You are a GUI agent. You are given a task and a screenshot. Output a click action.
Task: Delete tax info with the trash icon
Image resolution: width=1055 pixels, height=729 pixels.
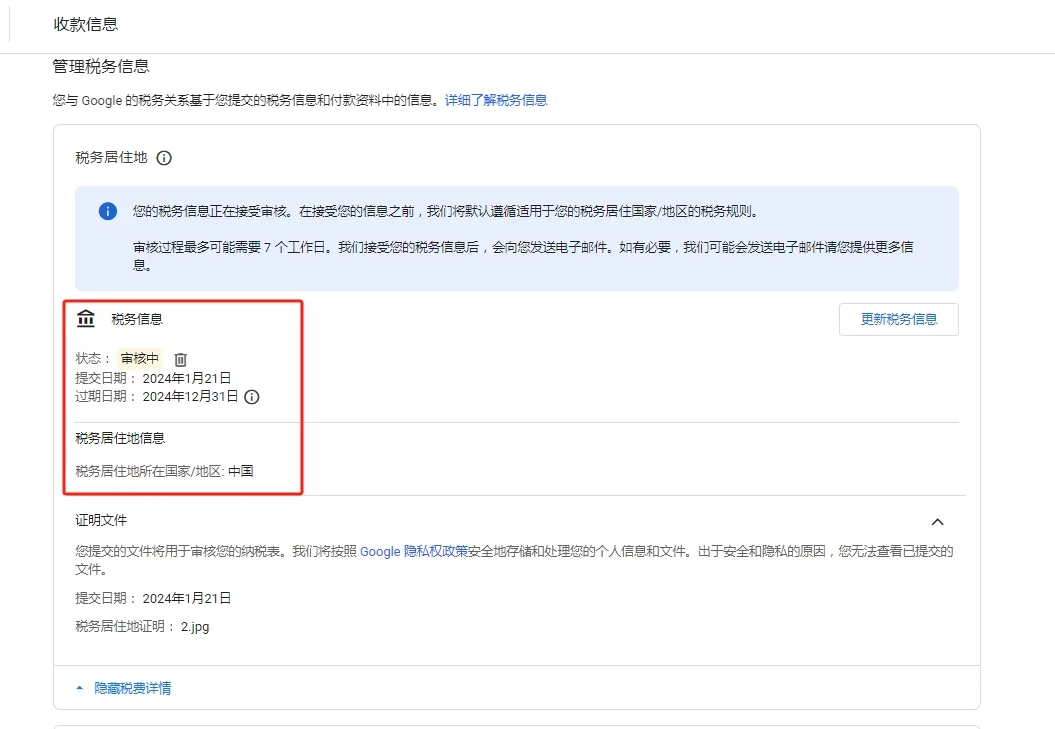[180, 359]
